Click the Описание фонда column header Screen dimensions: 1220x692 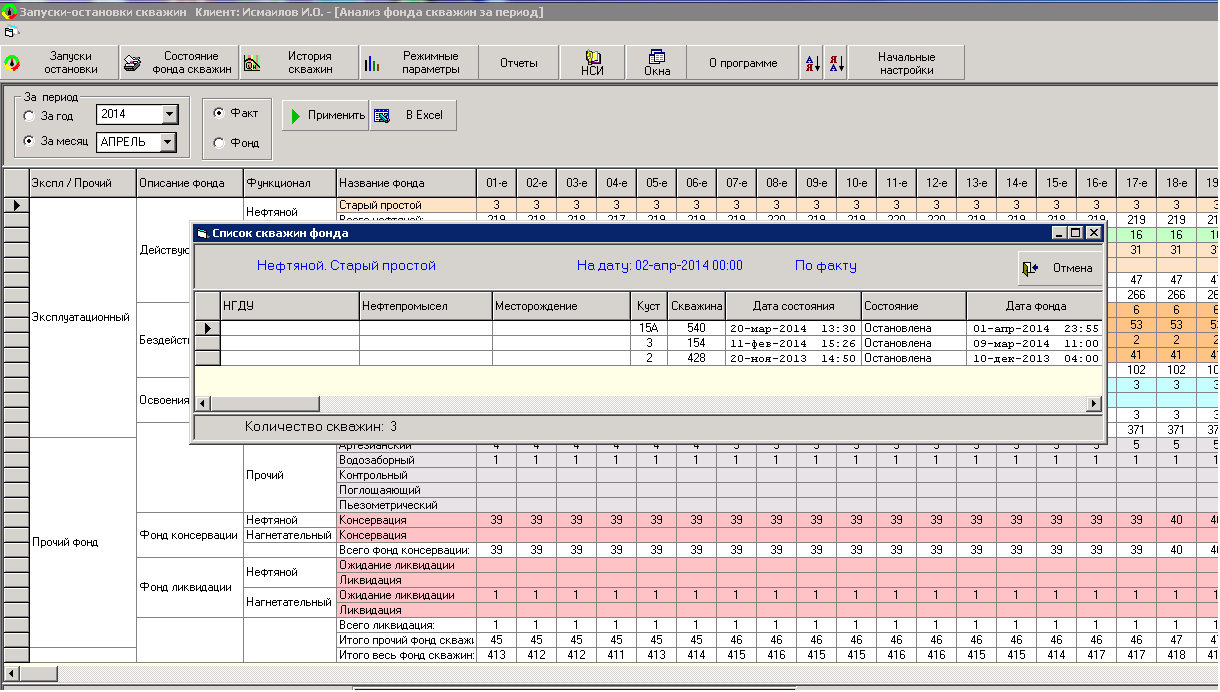coord(189,183)
